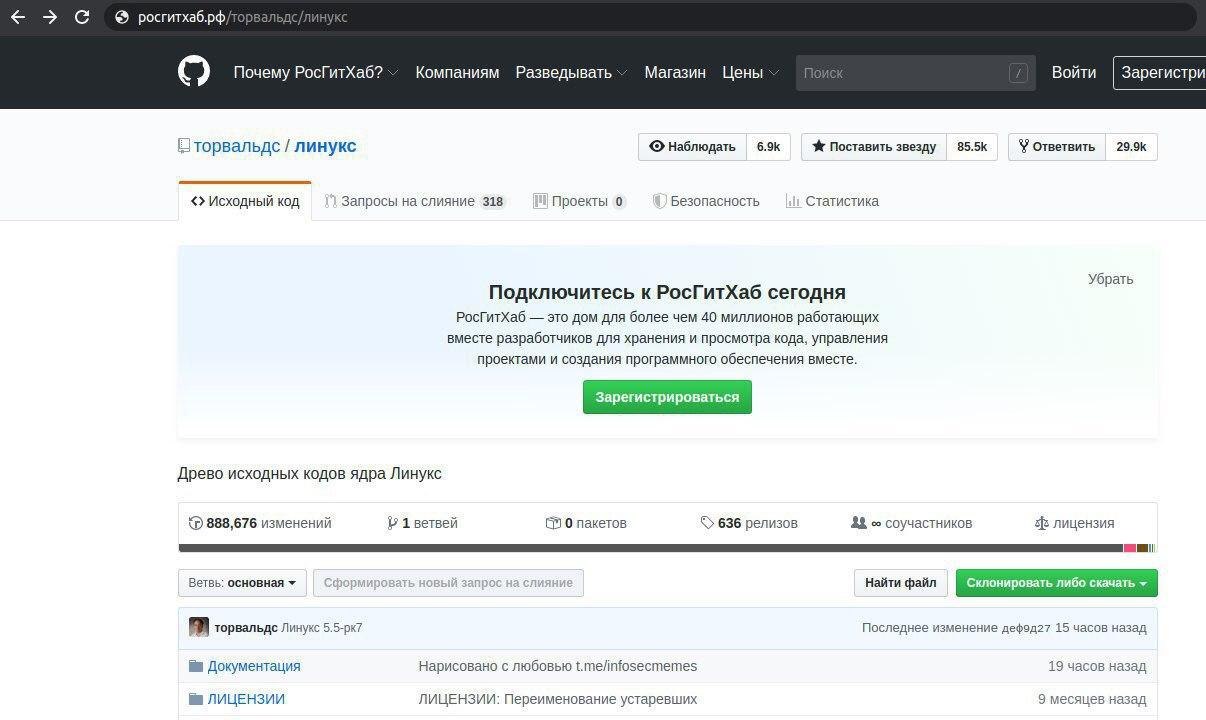Focus the Поиск search field

pos(902,73)
